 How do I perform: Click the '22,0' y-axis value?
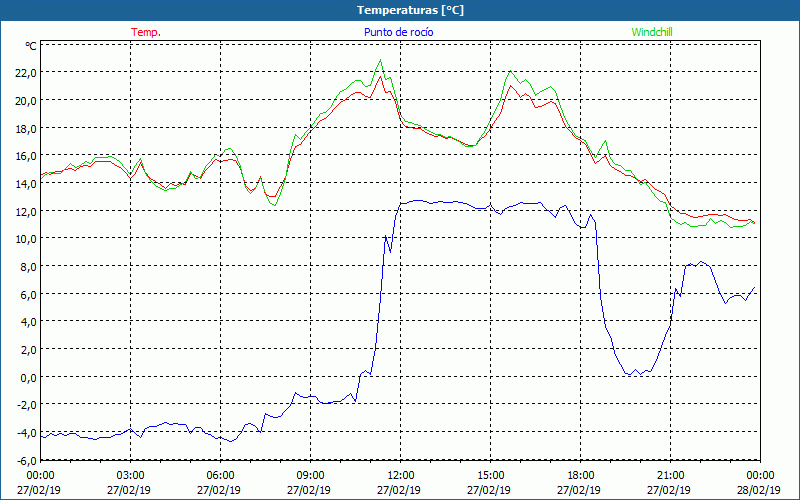pyautogui.click(x=27, y=73)
